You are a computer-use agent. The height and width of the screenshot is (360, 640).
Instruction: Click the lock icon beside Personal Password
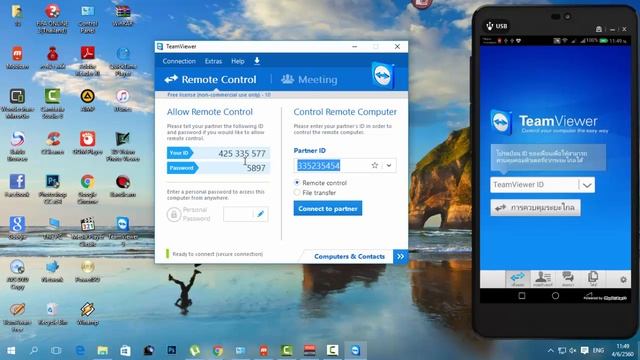174,214
